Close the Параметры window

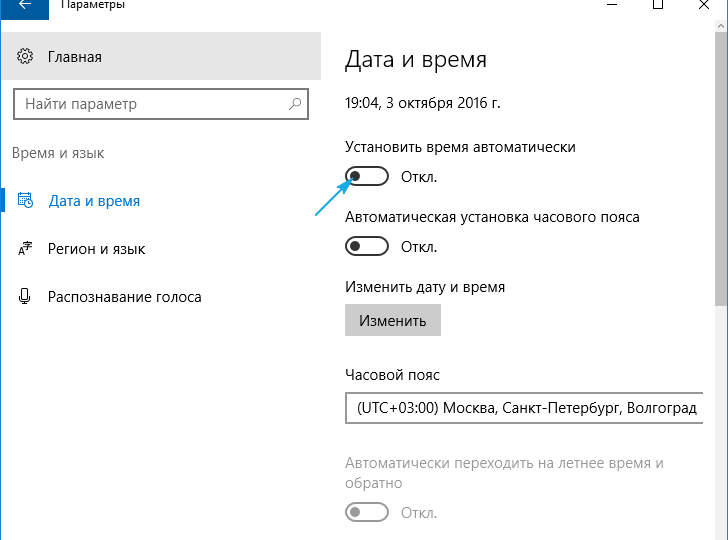(x=704, y=6)
